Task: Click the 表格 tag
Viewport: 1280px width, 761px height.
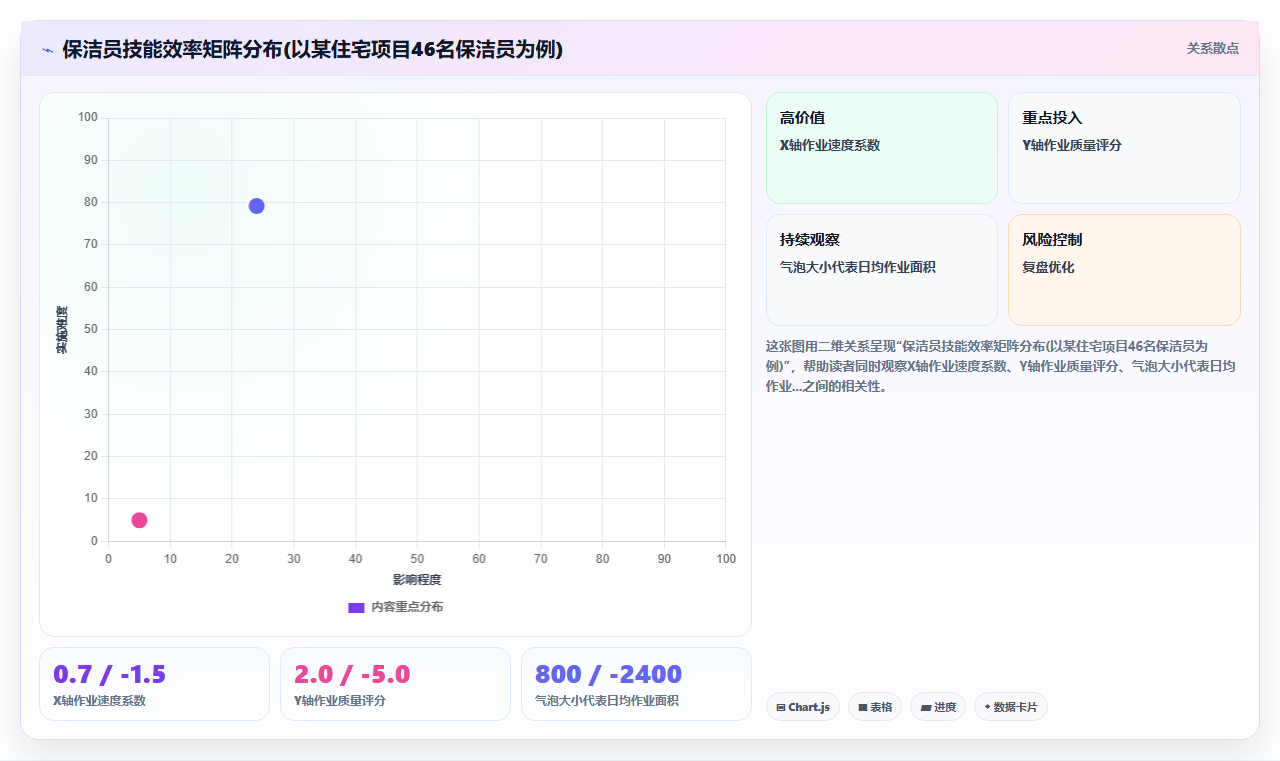Action: (874, 707)
